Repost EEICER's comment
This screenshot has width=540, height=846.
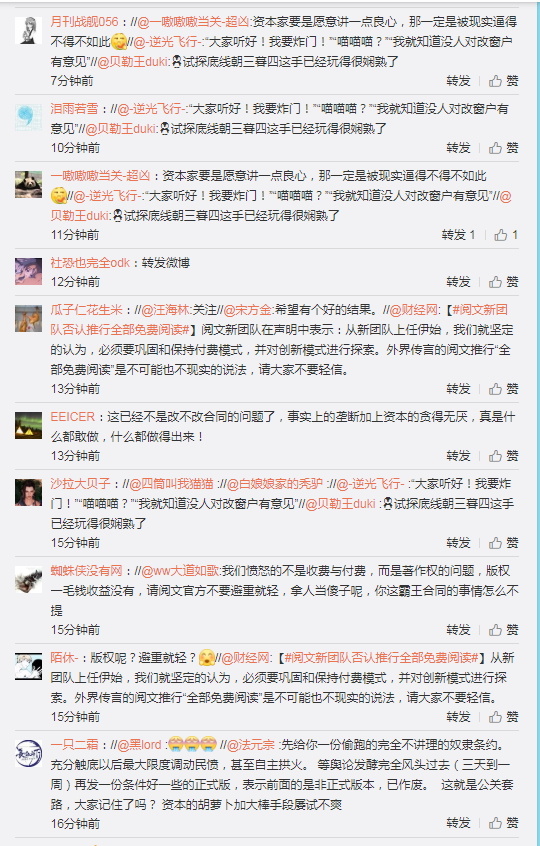[x=459, y=456]
